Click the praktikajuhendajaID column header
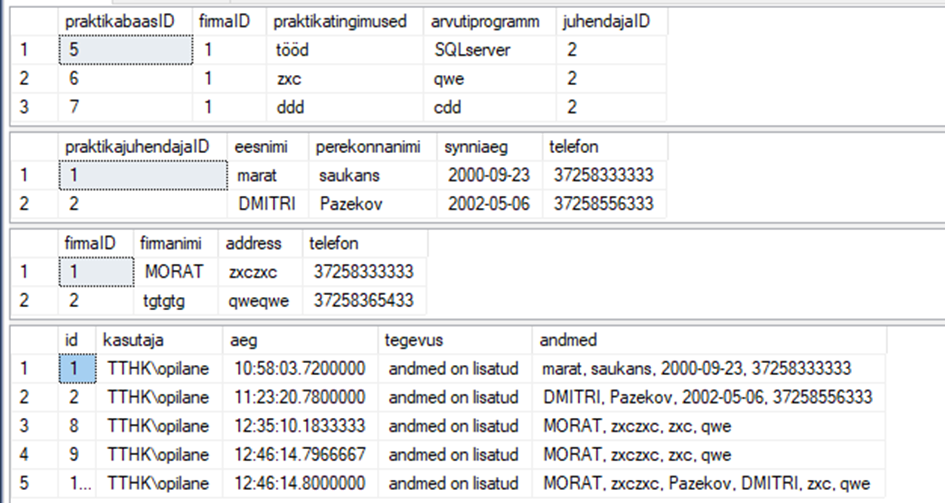The width and height of the screenshot is (945, 503). [142, 147]
